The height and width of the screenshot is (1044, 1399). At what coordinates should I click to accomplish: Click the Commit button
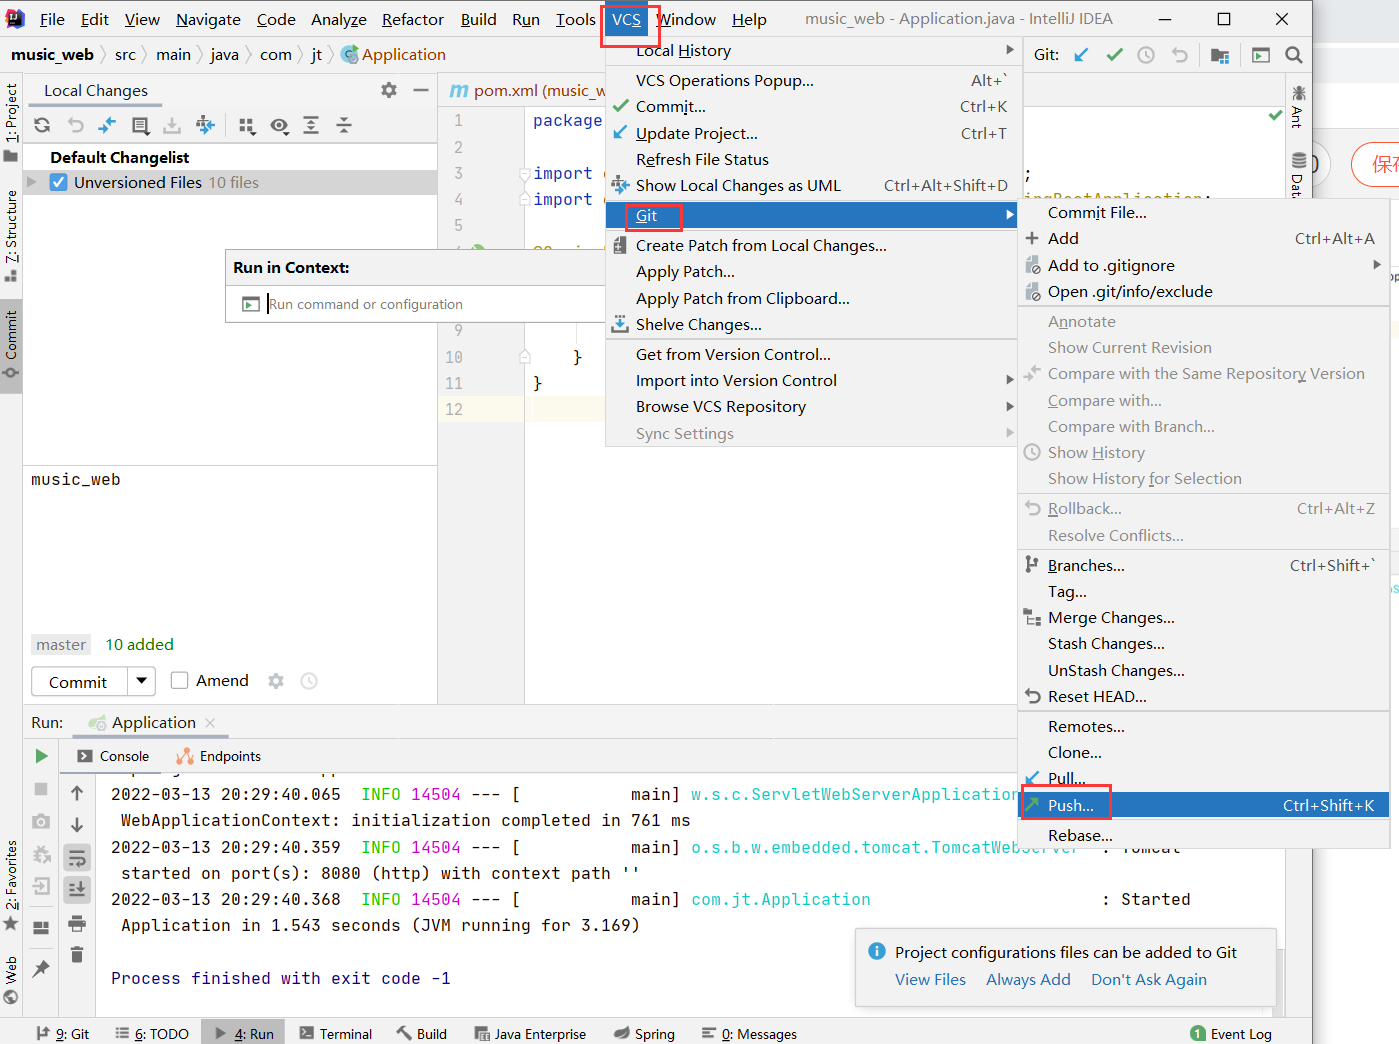[x=78, y=682]
